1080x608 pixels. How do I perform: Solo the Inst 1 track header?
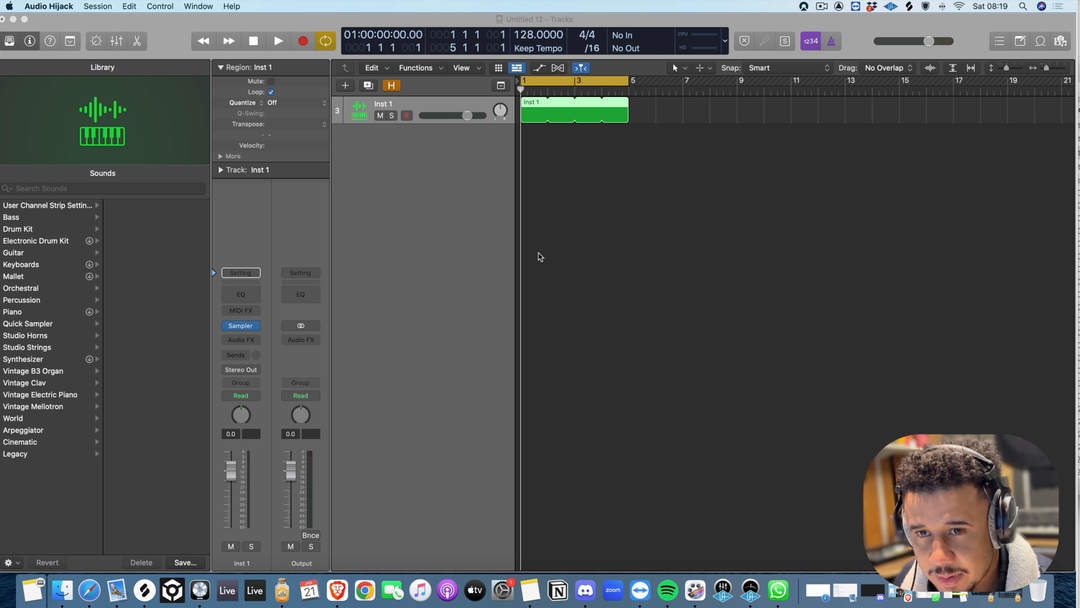point(392,116)
